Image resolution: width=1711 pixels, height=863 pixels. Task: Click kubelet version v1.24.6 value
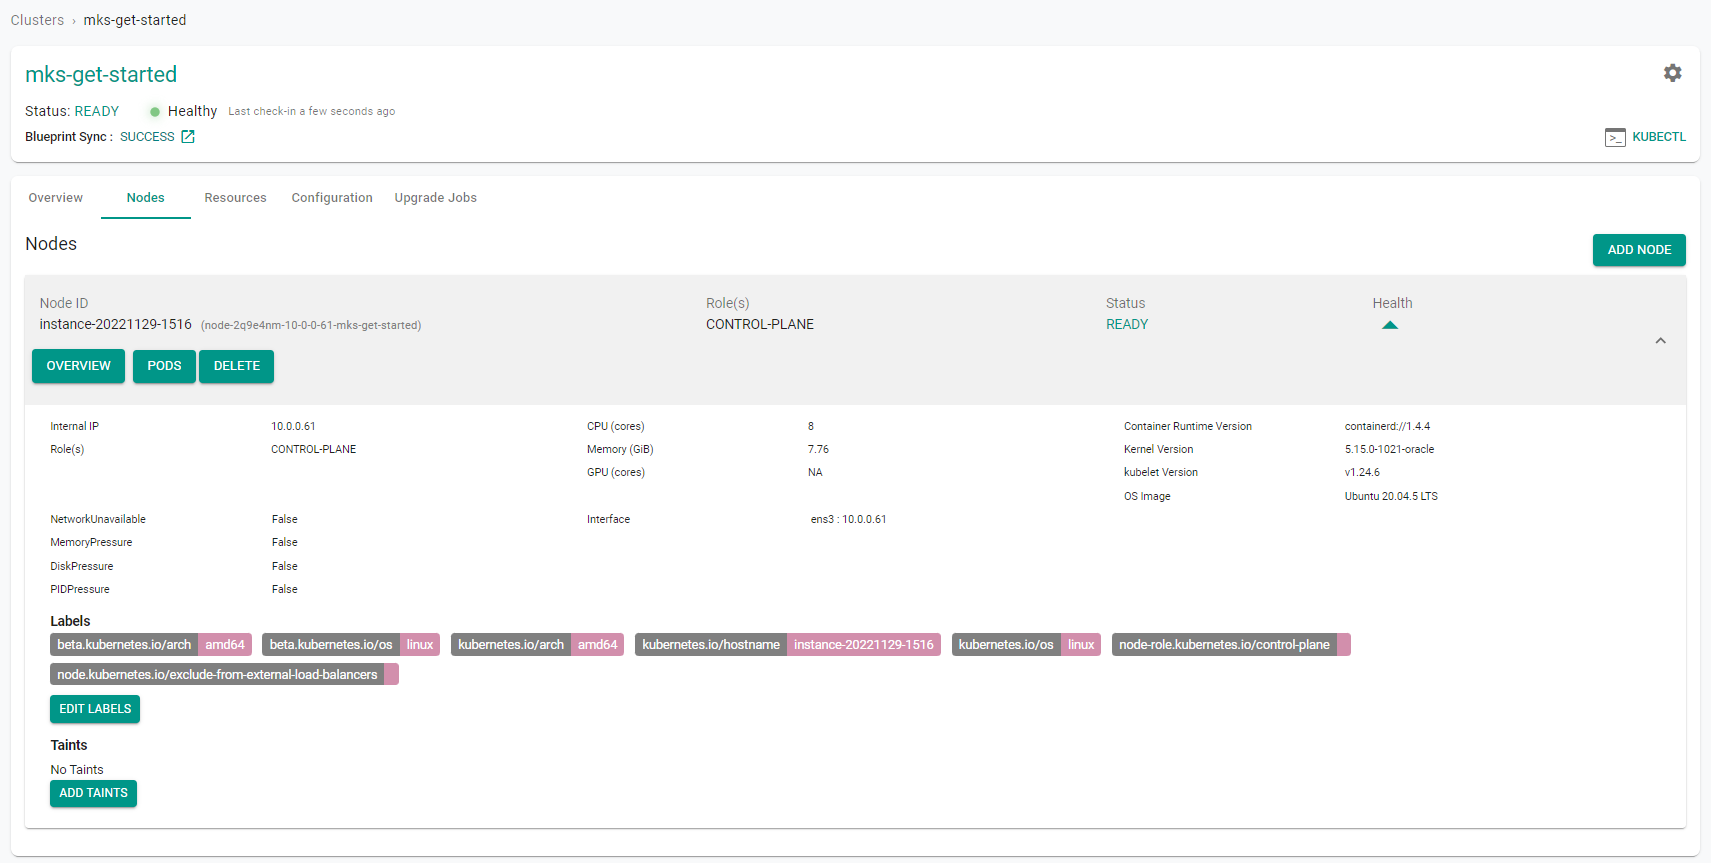pyautogui.click(x=1362, y=473)
